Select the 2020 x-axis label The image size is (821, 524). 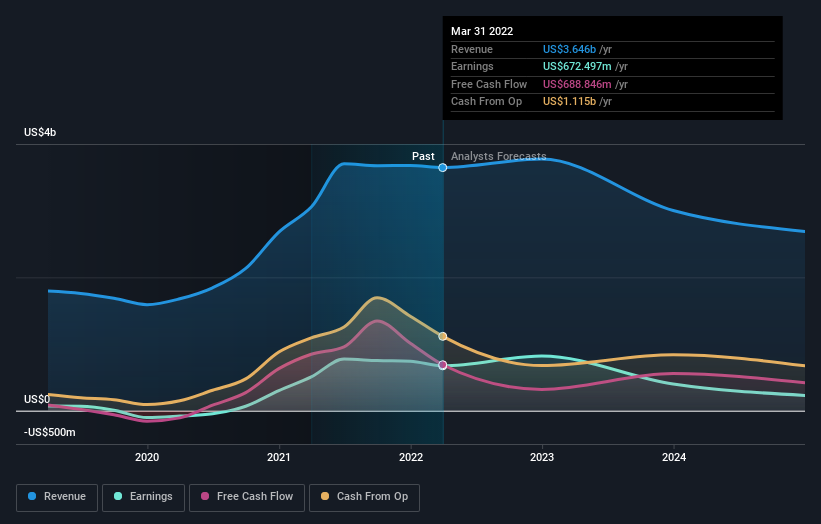click(x=147, y=457)
